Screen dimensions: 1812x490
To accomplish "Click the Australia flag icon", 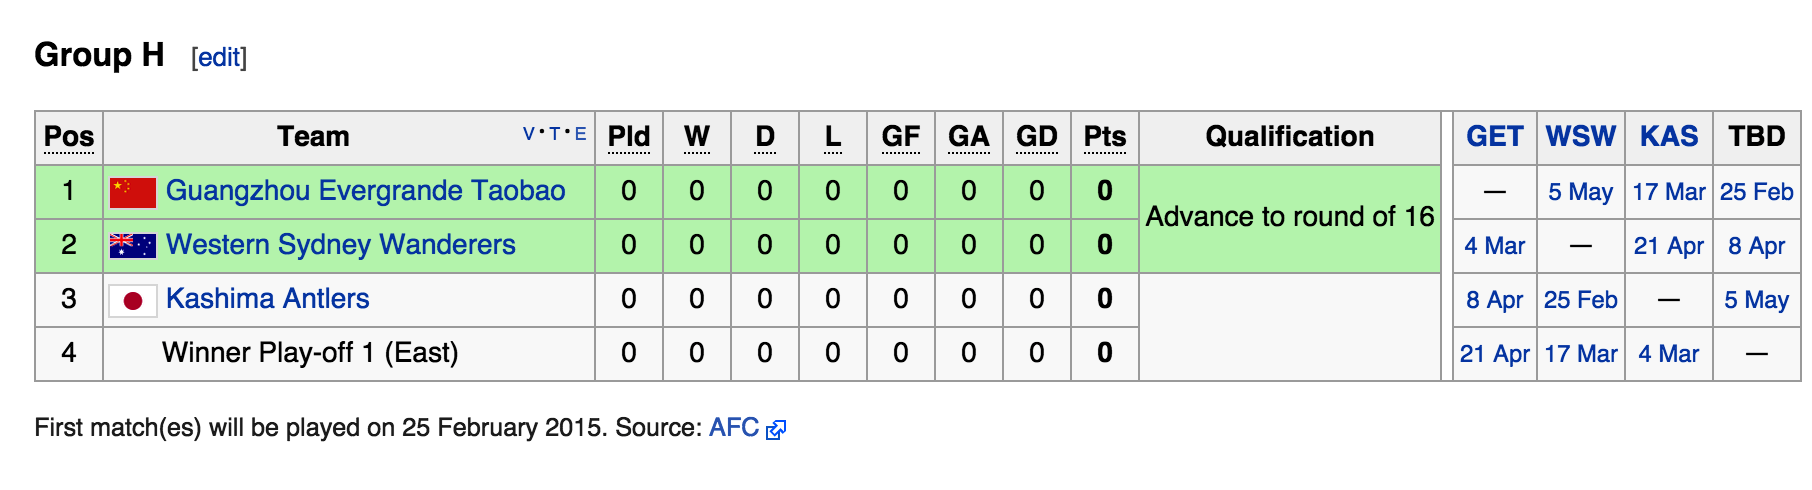I will coord(132,246).
